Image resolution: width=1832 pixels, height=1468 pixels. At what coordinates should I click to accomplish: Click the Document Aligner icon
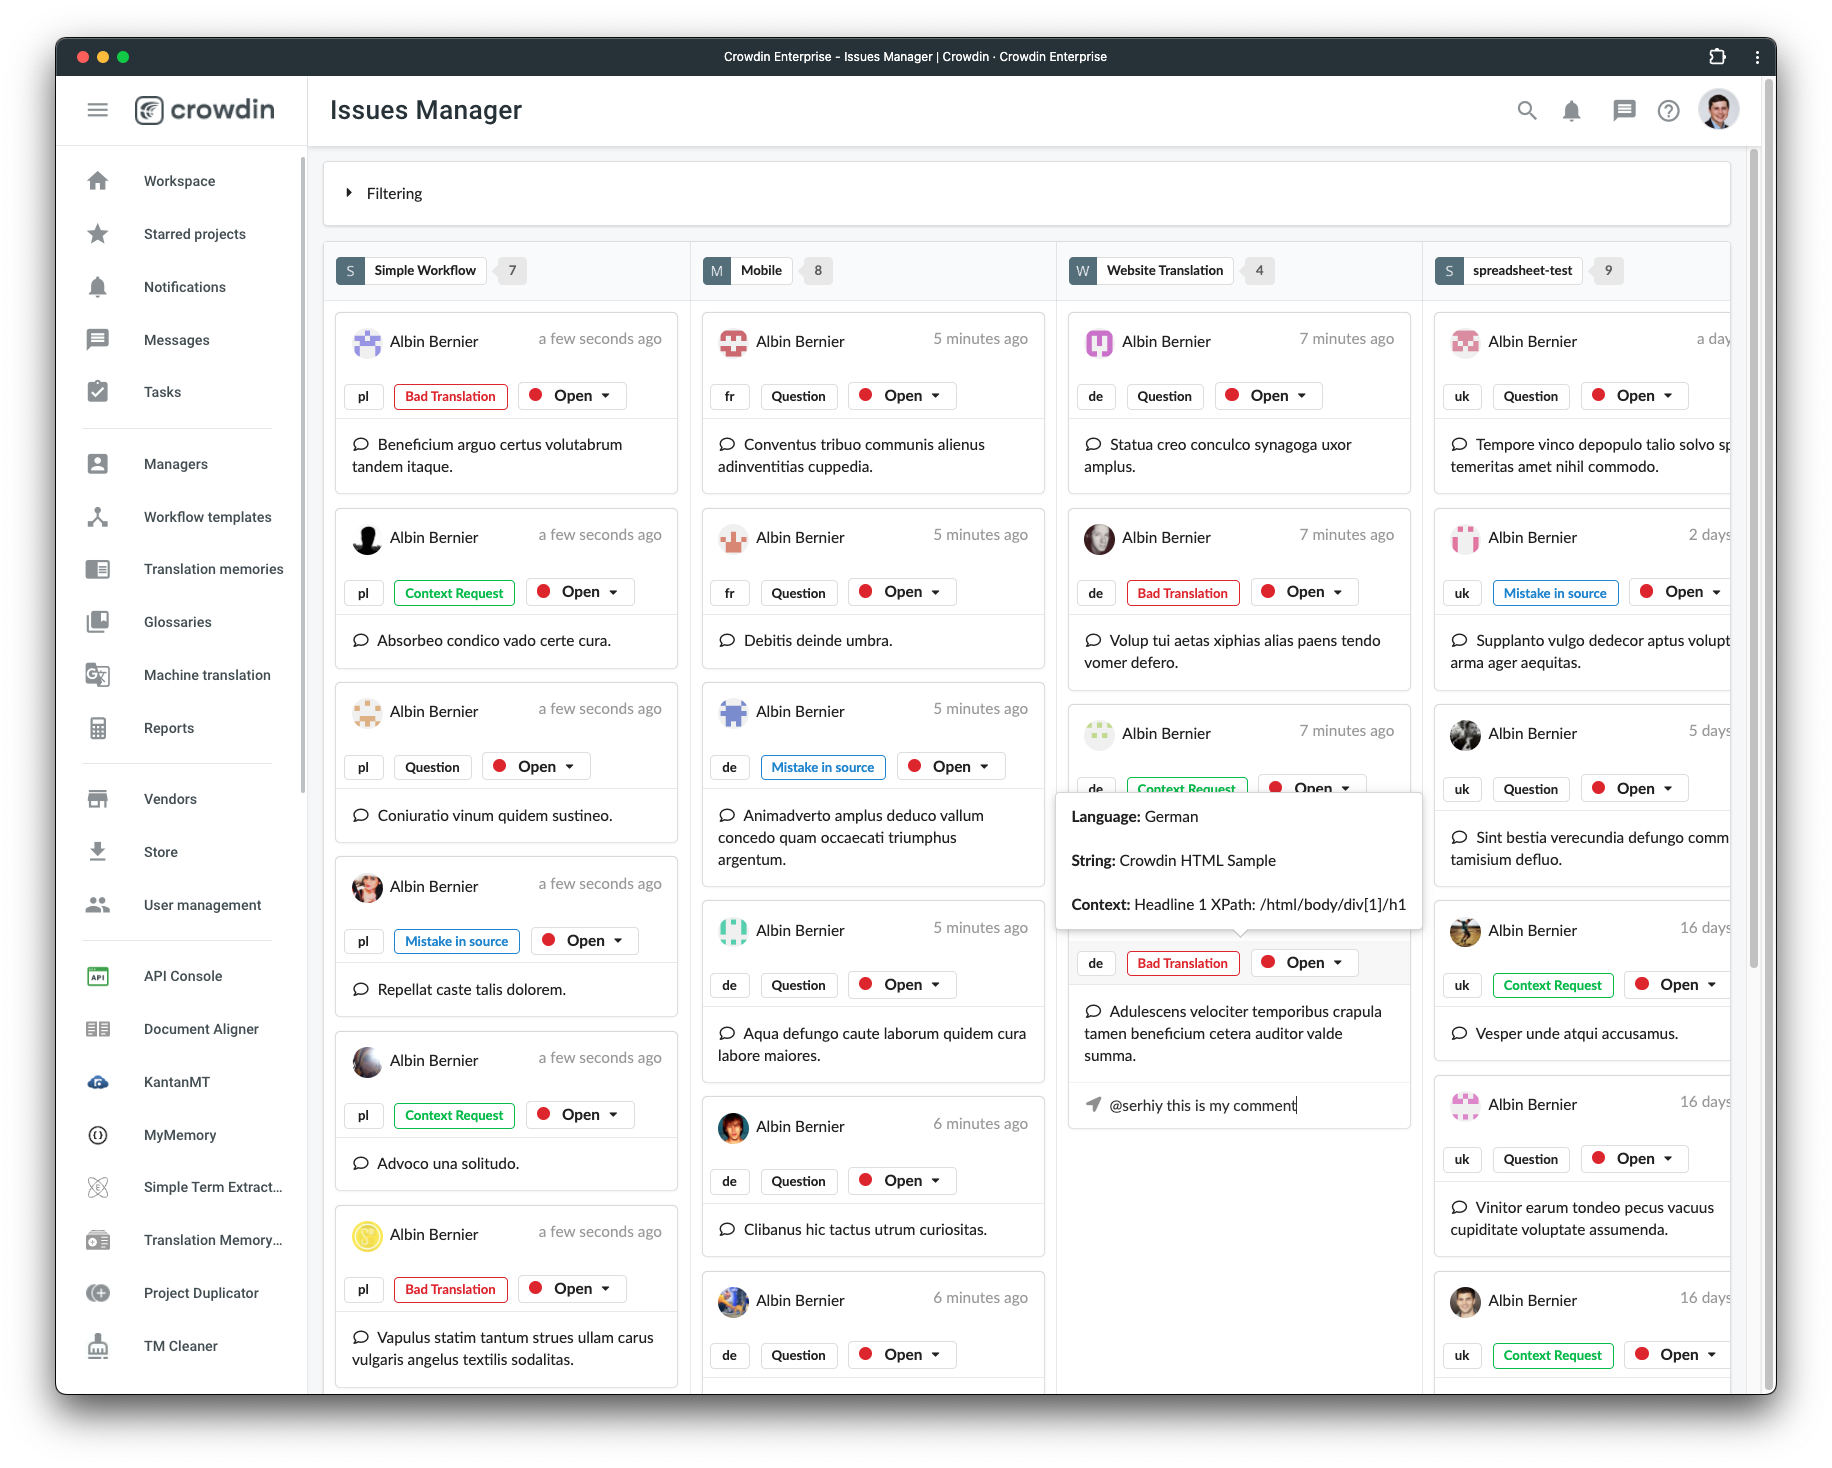(98, 1029)
